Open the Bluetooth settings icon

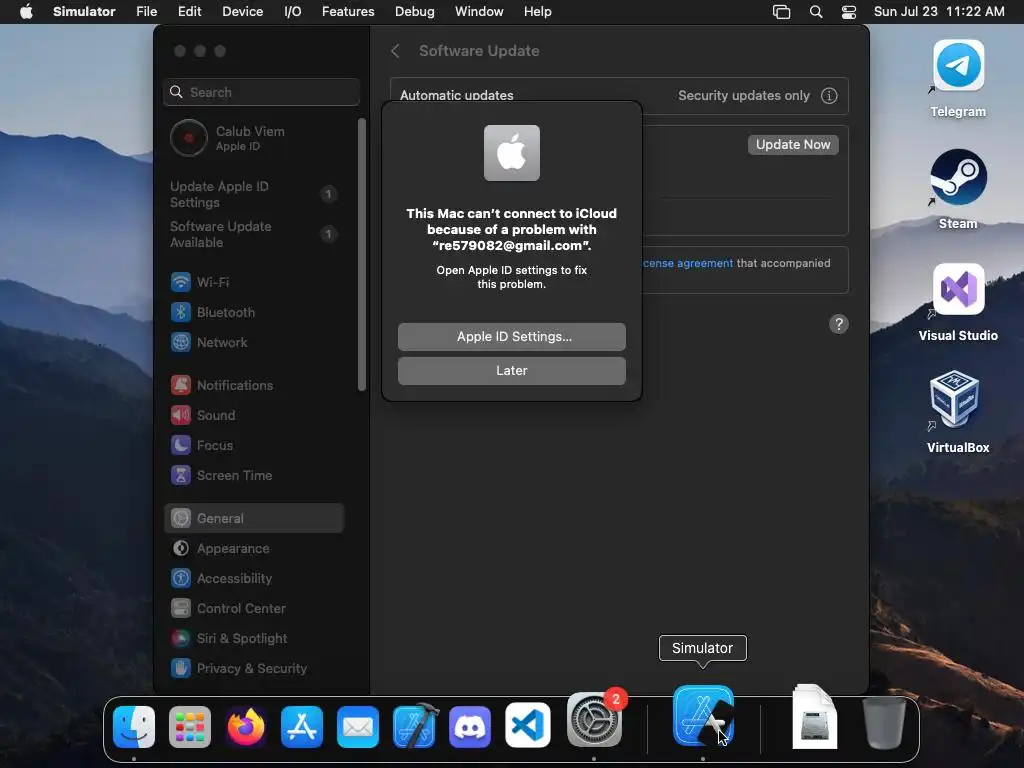tap(181, 312)
